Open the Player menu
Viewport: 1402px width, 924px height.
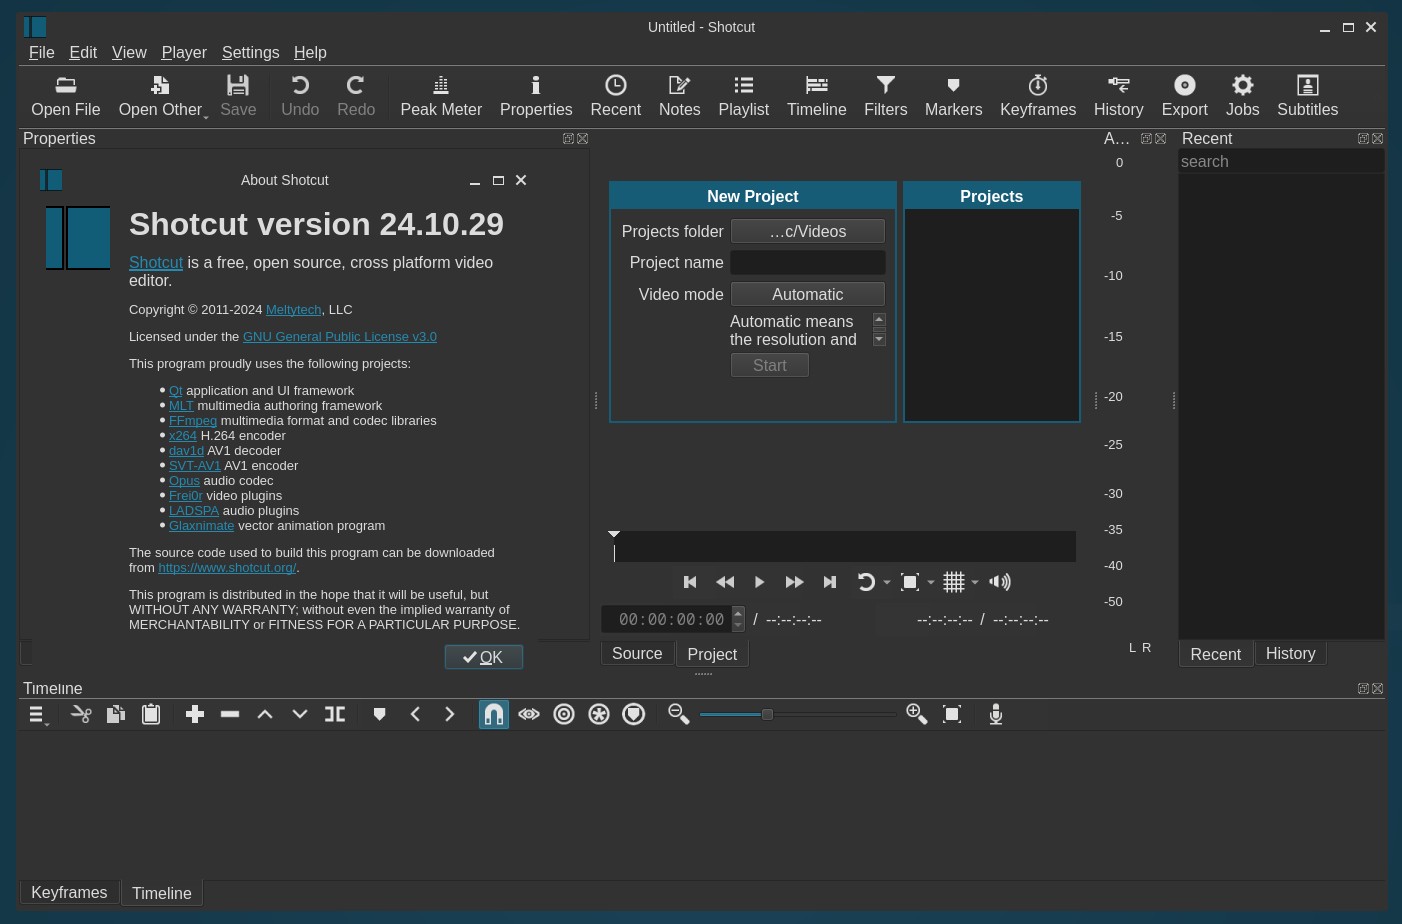click(x=184, y=52)
